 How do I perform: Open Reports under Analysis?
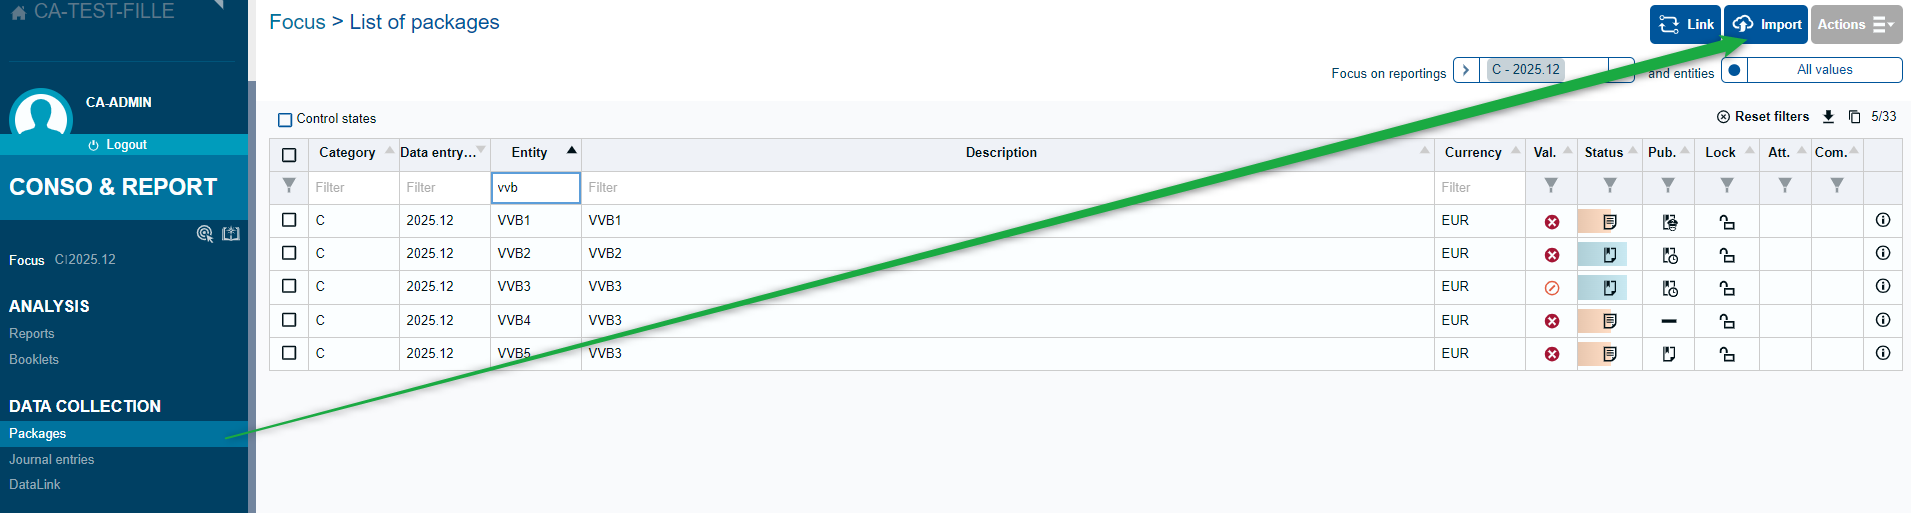pyautogui.click(x=32, y=334)
